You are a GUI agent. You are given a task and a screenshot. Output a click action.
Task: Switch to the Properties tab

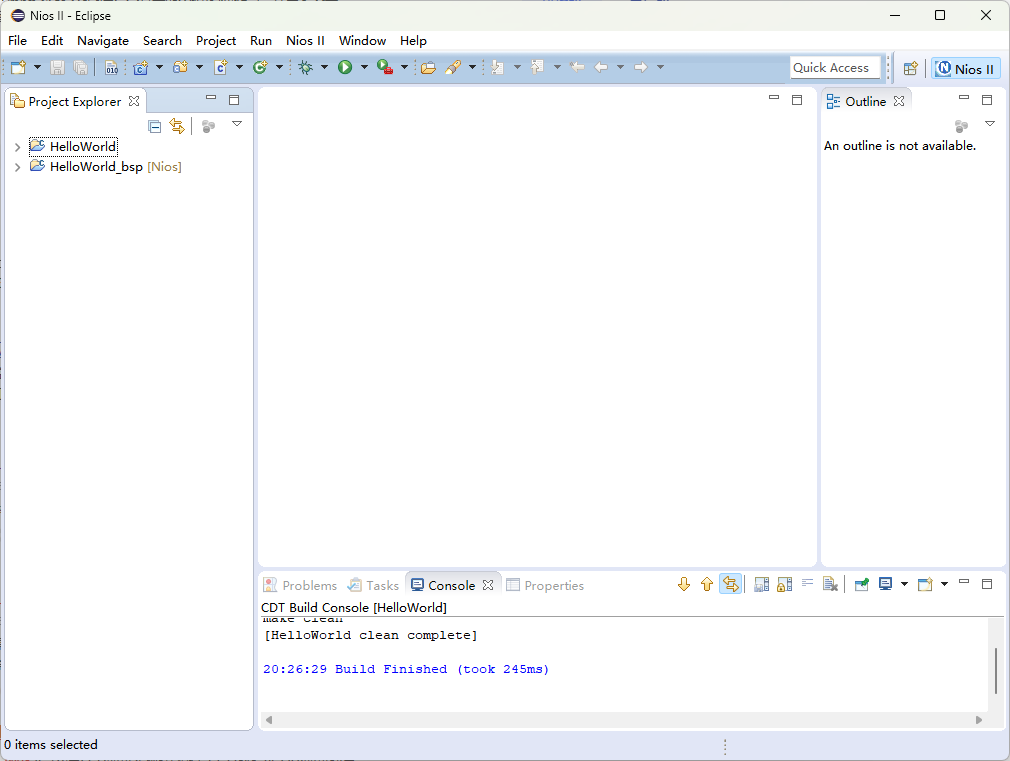point(545,585)
